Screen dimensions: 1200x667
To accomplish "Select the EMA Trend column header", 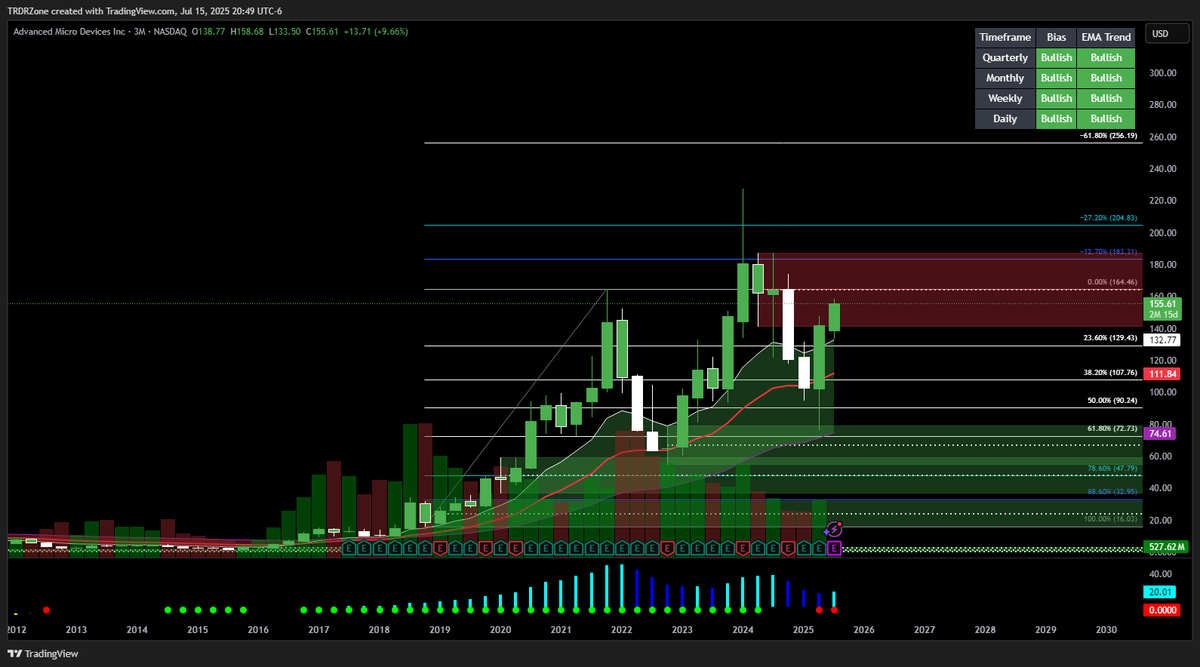I will tap(1106, 37).
